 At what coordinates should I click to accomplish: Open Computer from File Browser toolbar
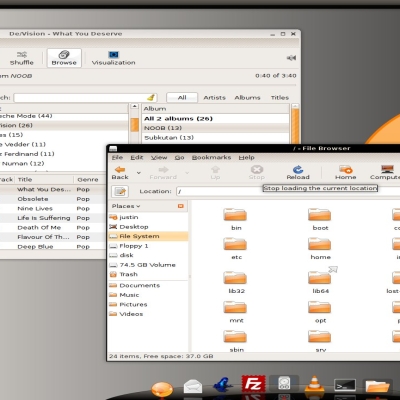tap(385, 172)
